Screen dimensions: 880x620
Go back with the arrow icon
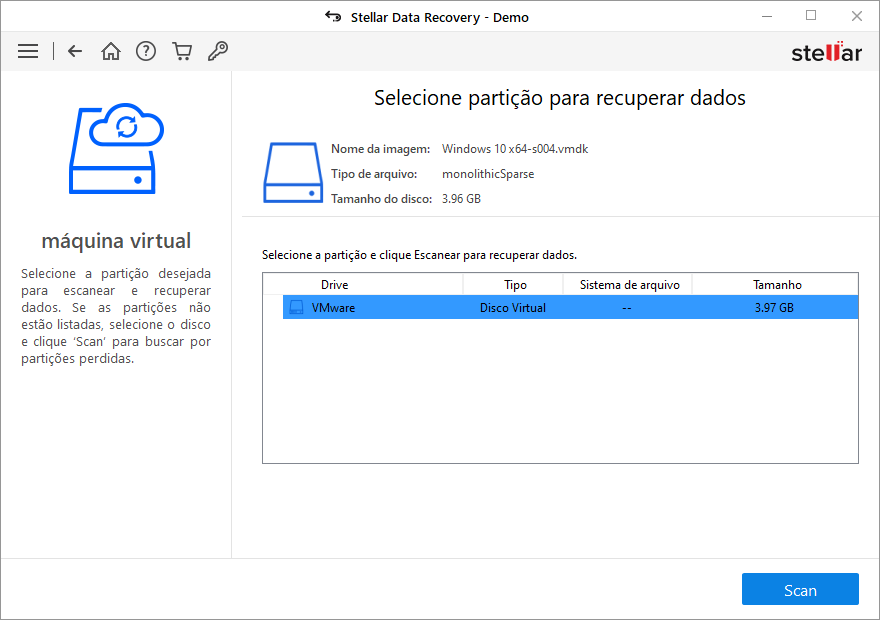[75, 51]
